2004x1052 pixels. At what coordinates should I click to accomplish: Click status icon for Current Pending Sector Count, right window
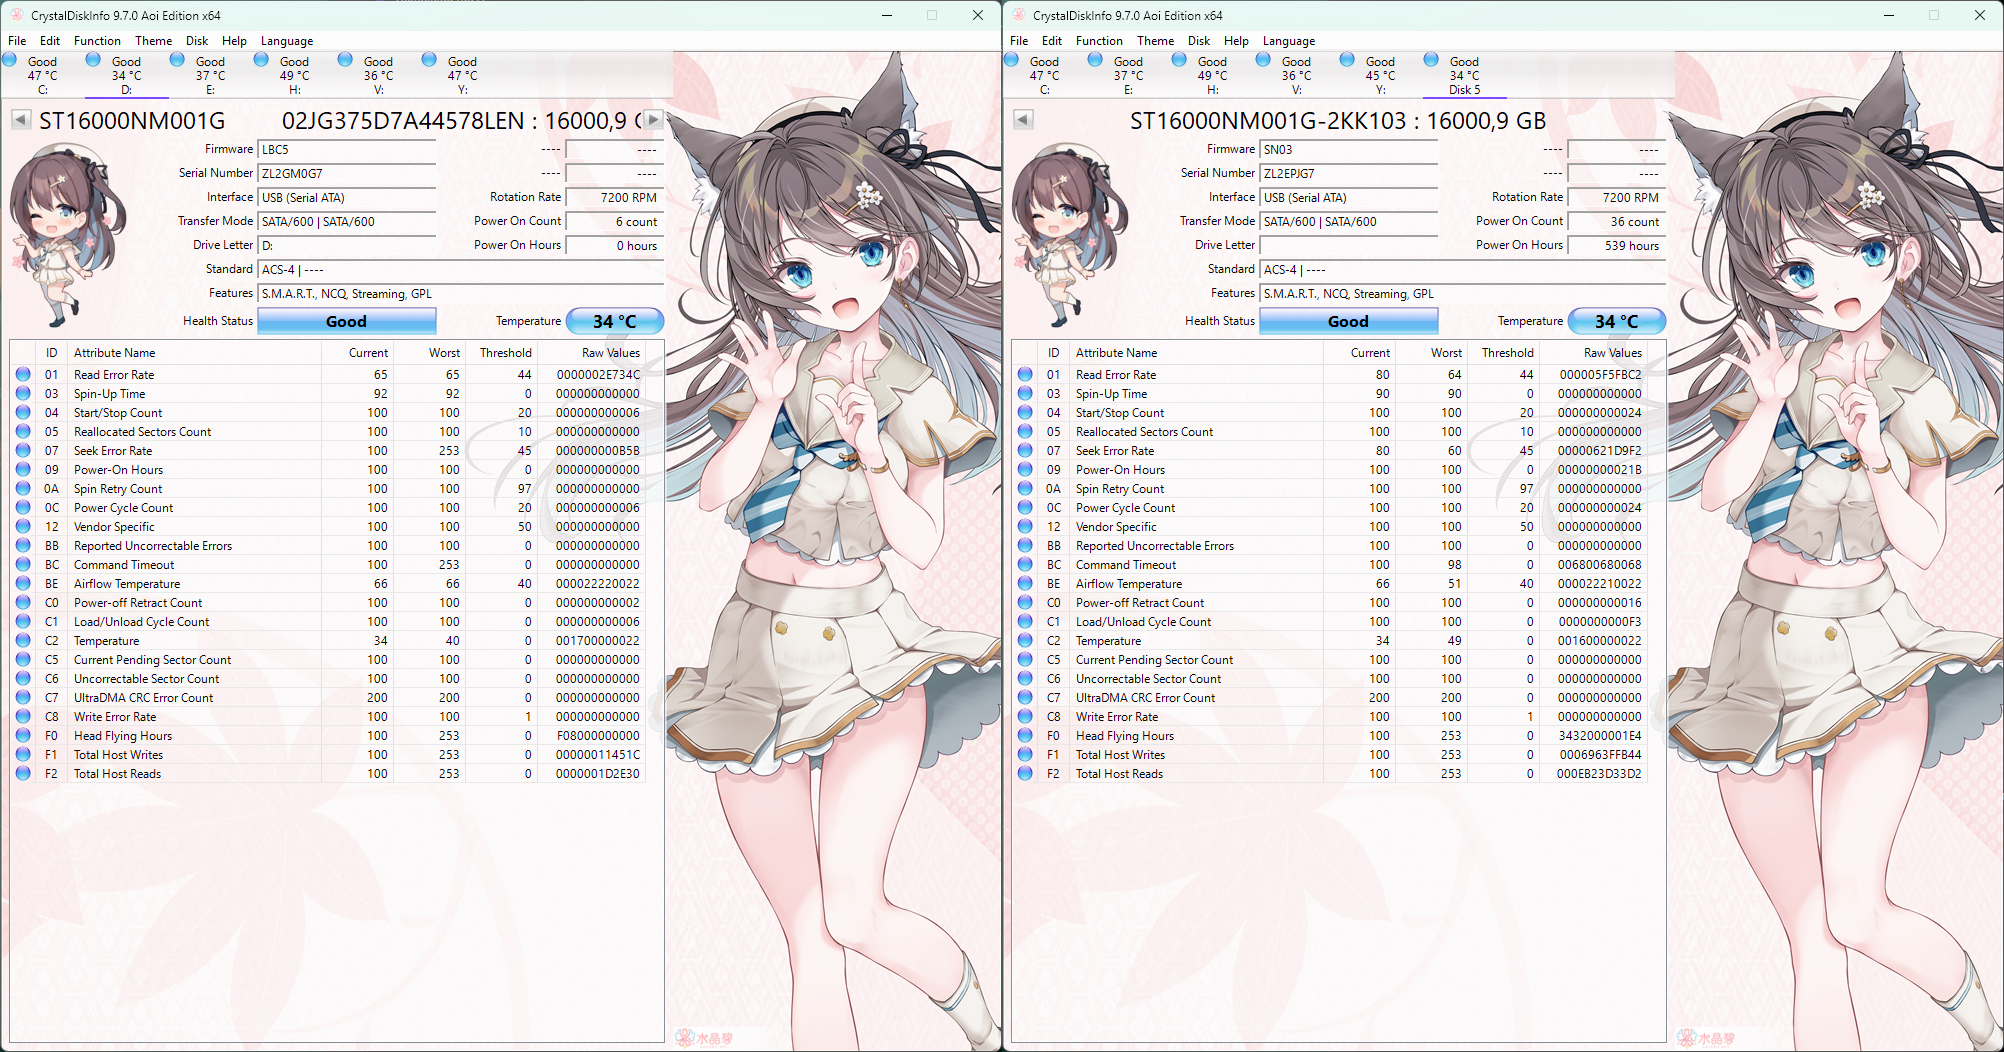pyautogui.click(x=1025, y=660)
